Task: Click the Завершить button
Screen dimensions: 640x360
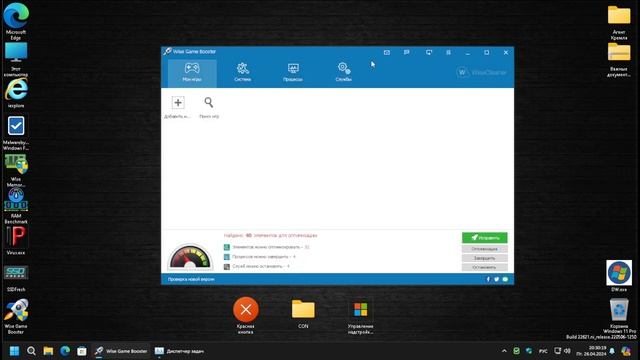Action: click(484, 258)
